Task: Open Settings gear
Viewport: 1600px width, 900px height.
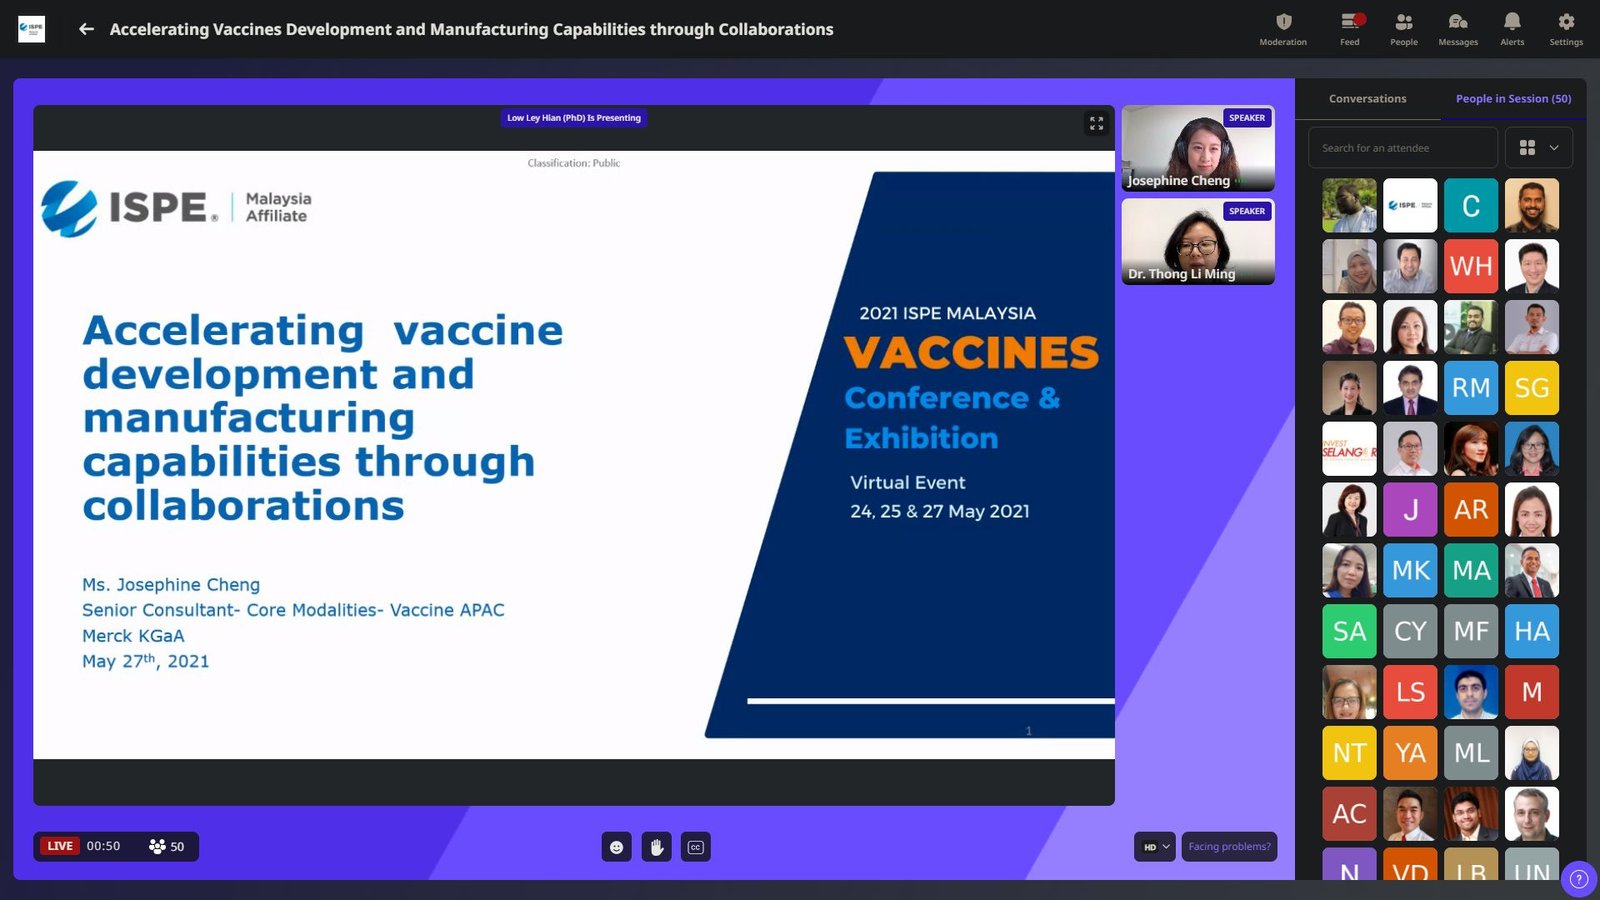Action: tap(1566, 28)
